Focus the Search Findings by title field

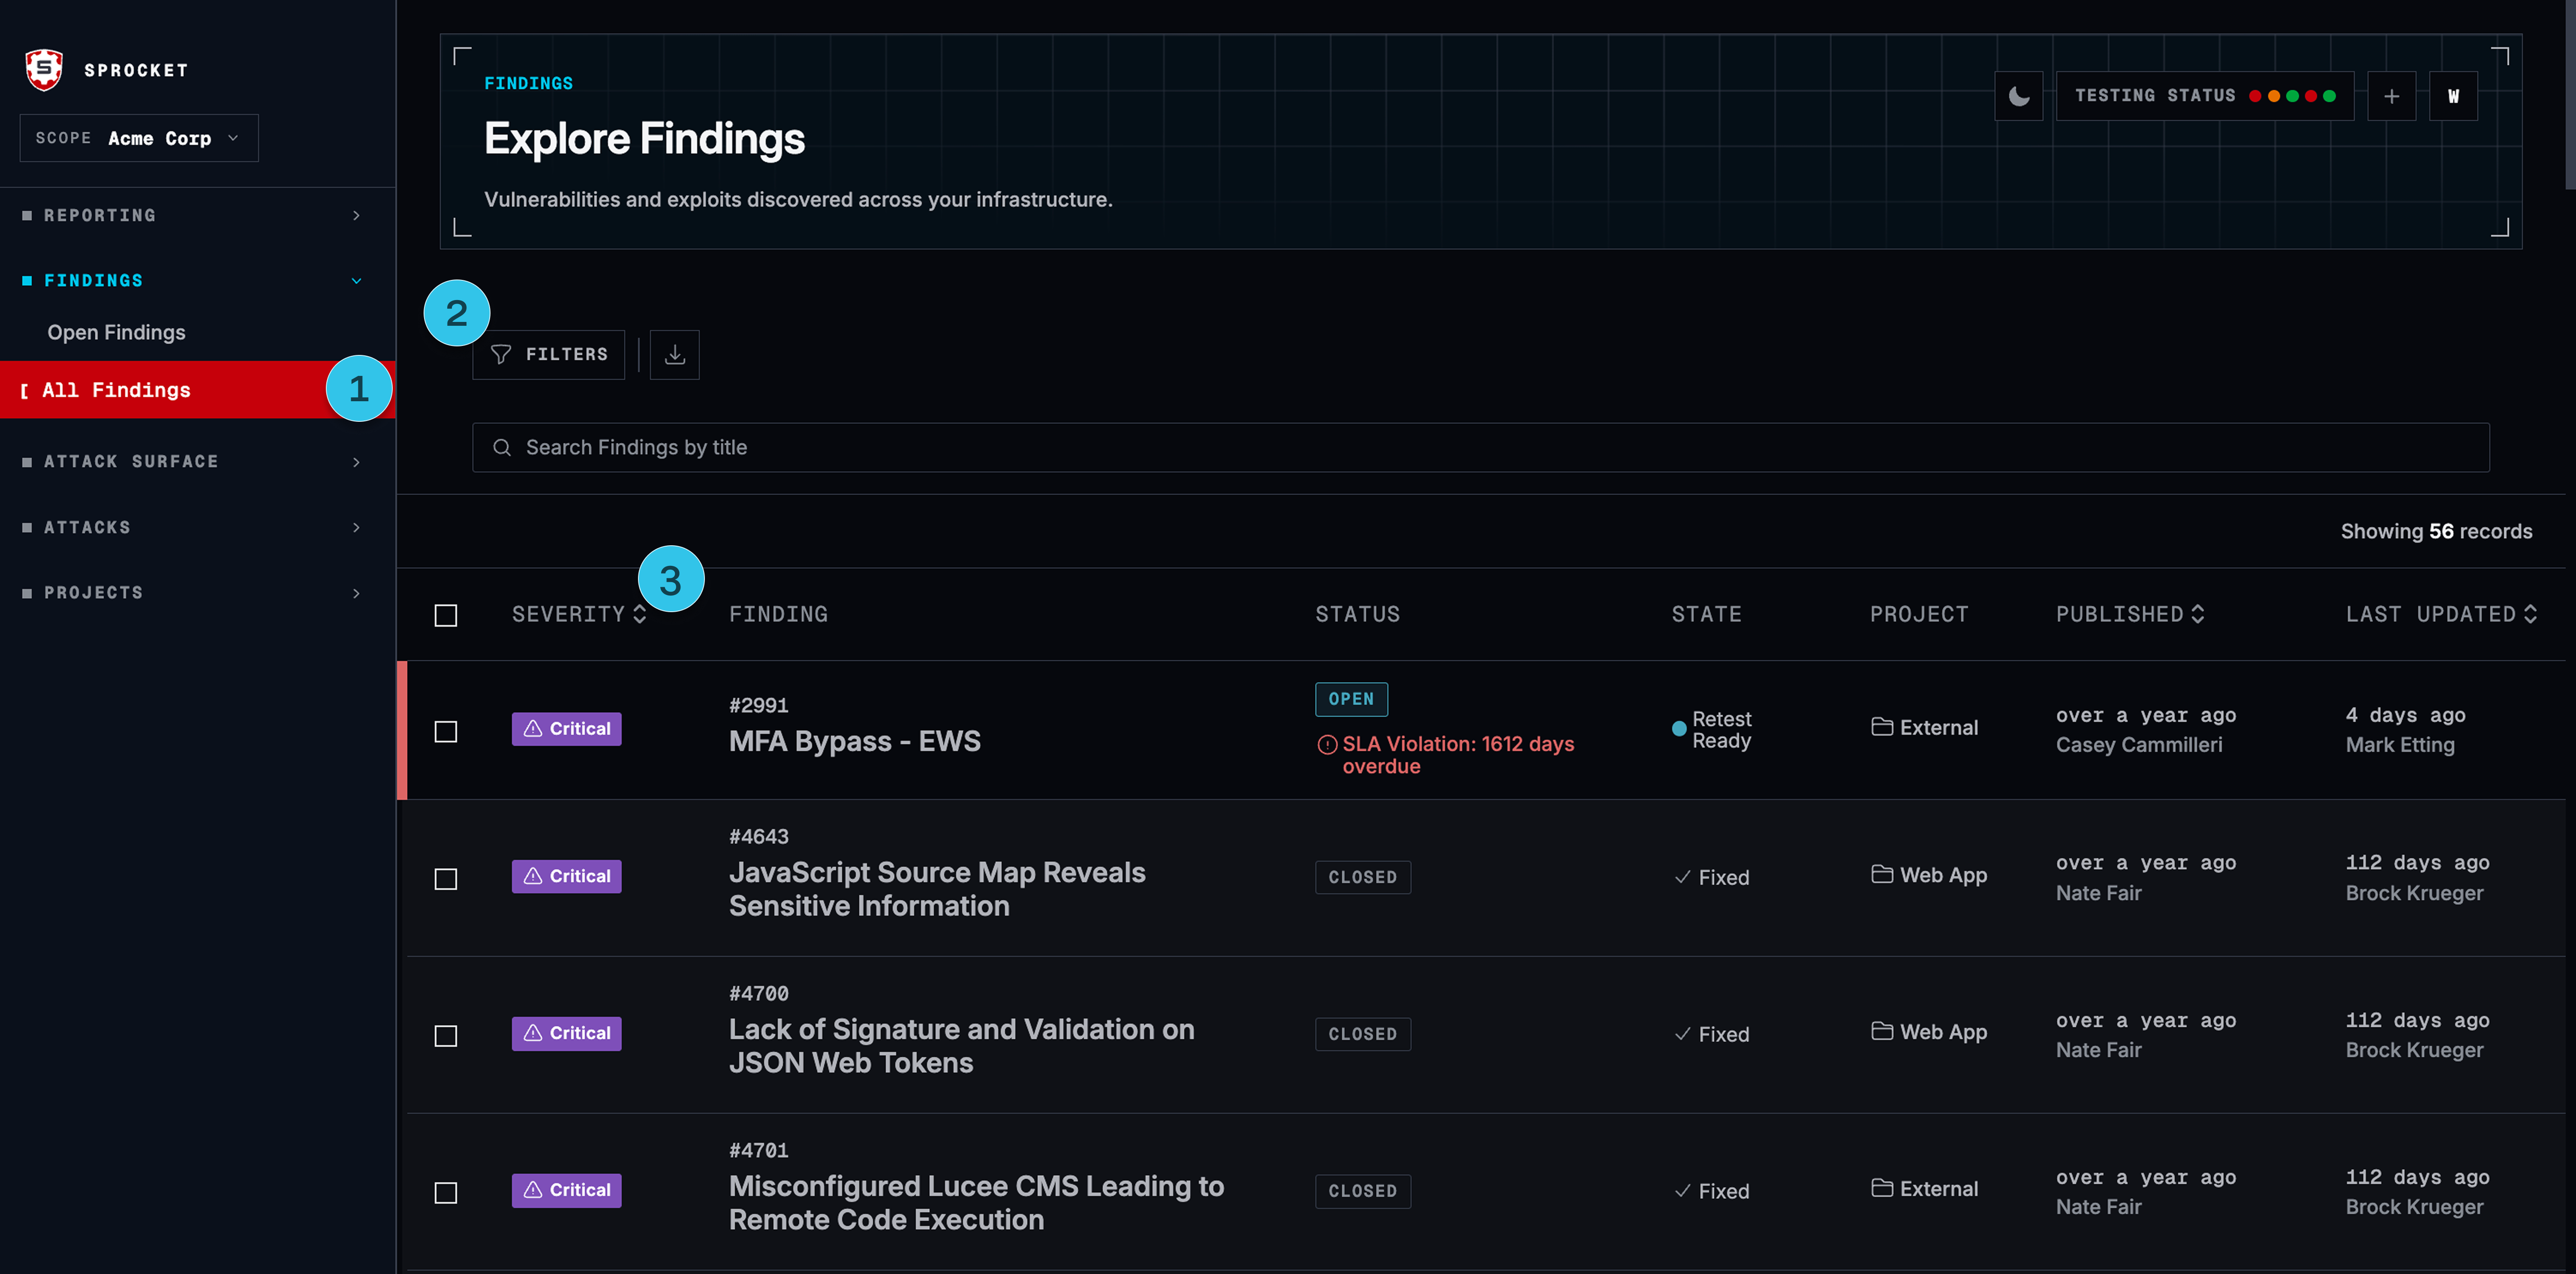click(x=1480, y=448)
